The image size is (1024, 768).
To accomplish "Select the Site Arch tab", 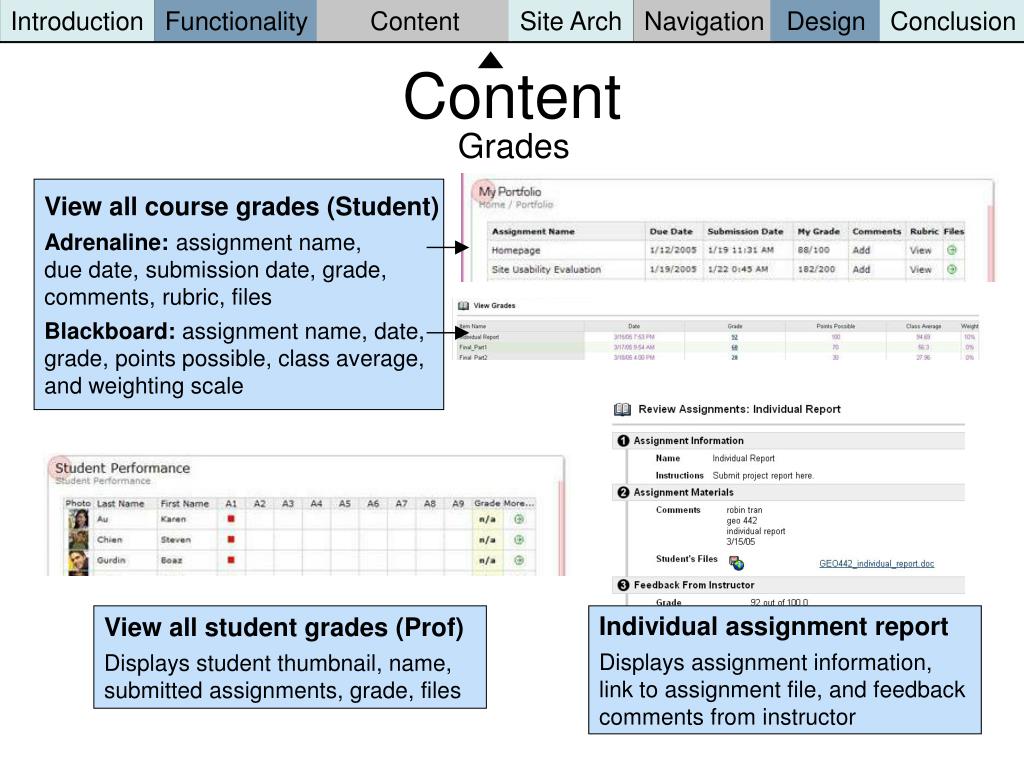I will (x=571, y=21).
